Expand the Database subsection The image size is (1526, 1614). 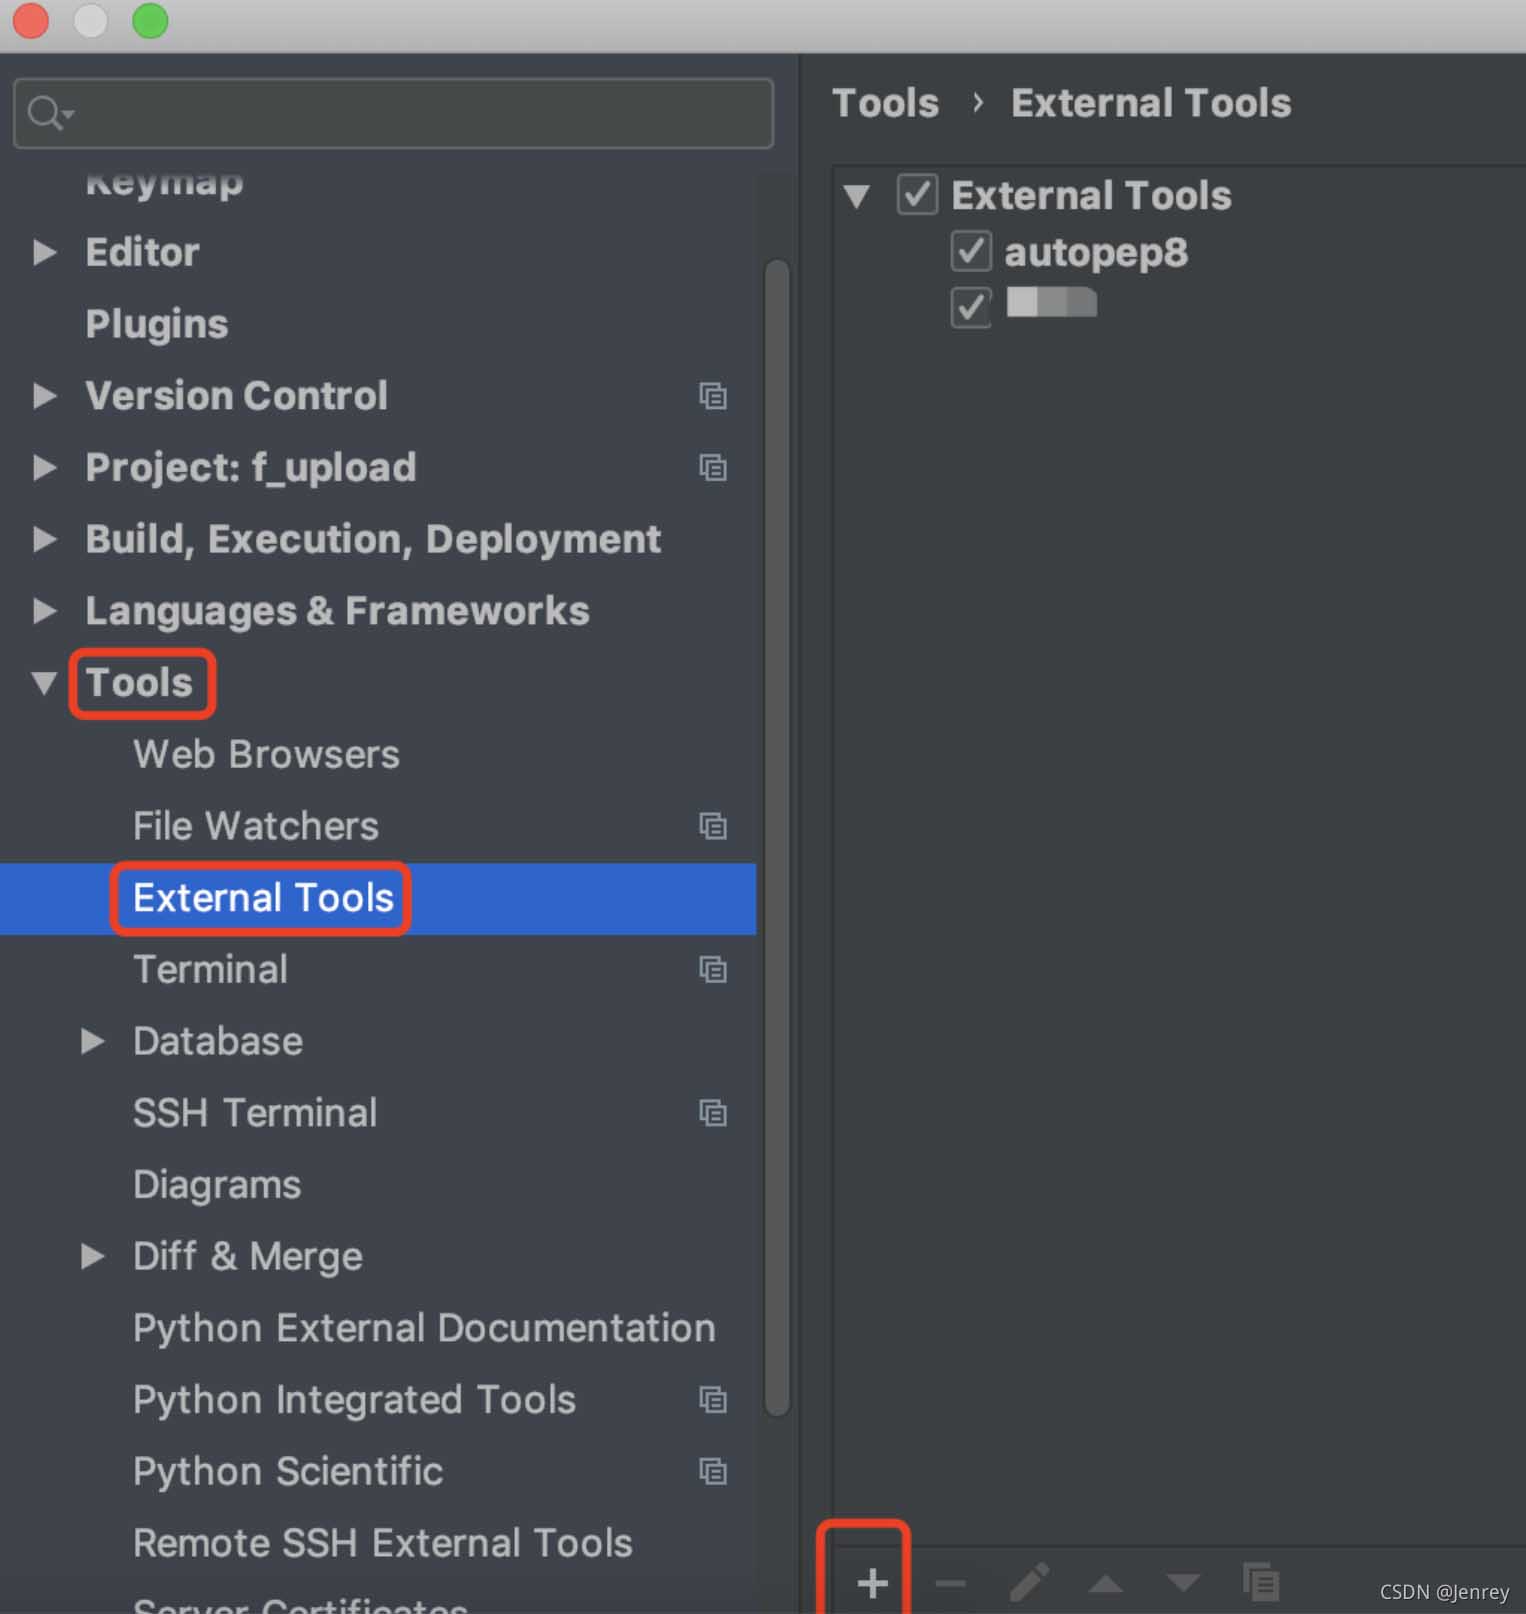point(92,1041)
